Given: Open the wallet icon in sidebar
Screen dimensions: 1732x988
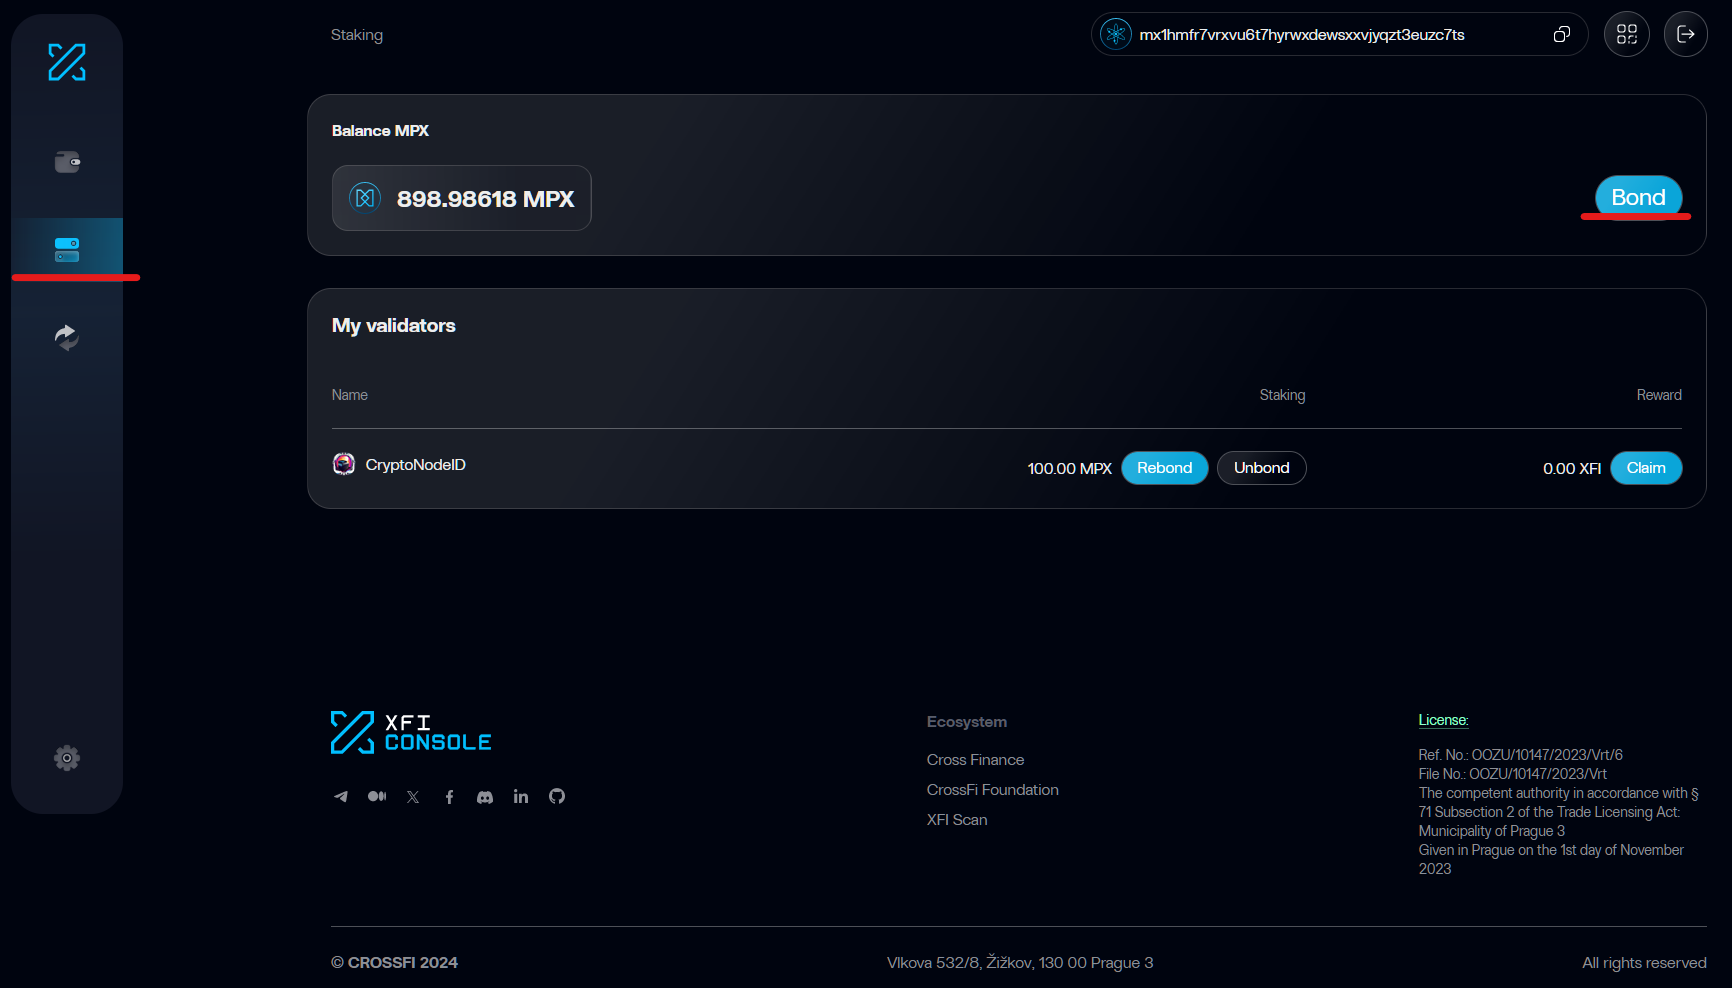Looking at the screenshot, I should [x=67, y=162].
